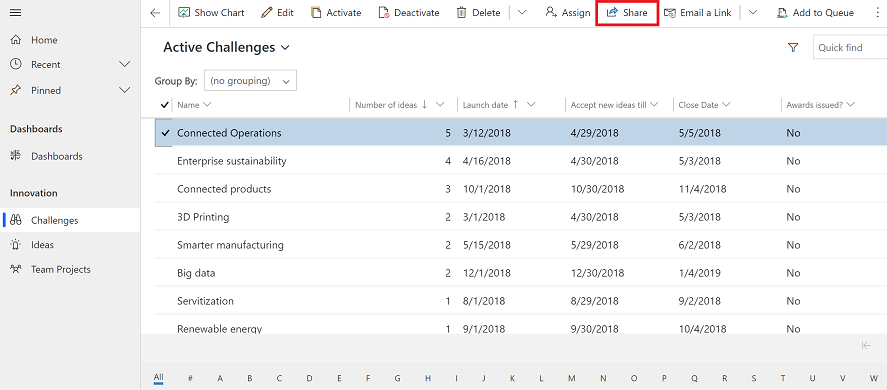The image size is (887, 390).
Task: Open the Group By no grouping dropdown
Action: 250,81
